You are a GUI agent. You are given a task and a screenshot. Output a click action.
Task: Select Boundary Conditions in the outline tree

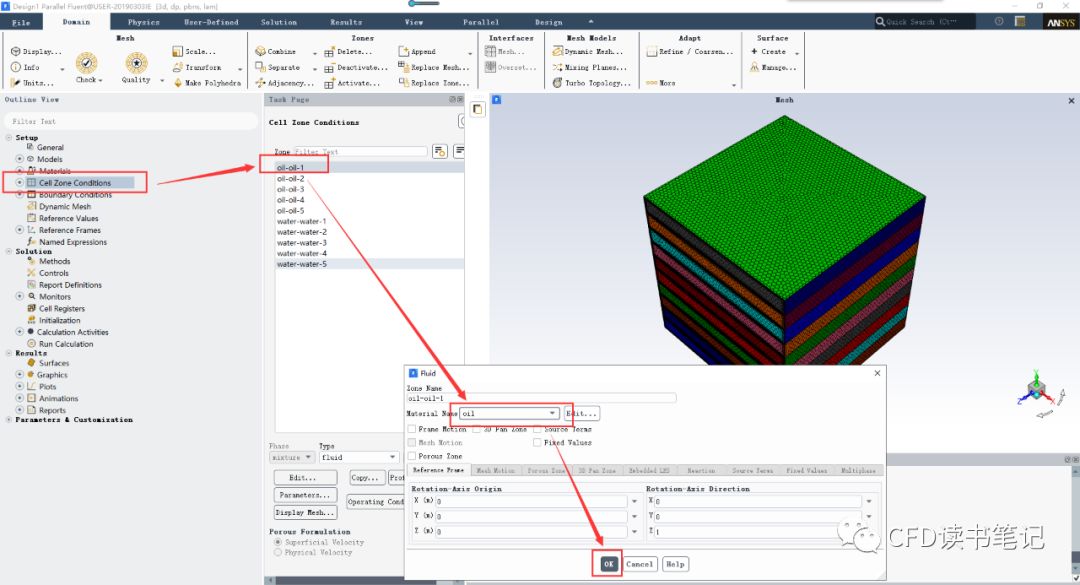click(x=74, y=194)
